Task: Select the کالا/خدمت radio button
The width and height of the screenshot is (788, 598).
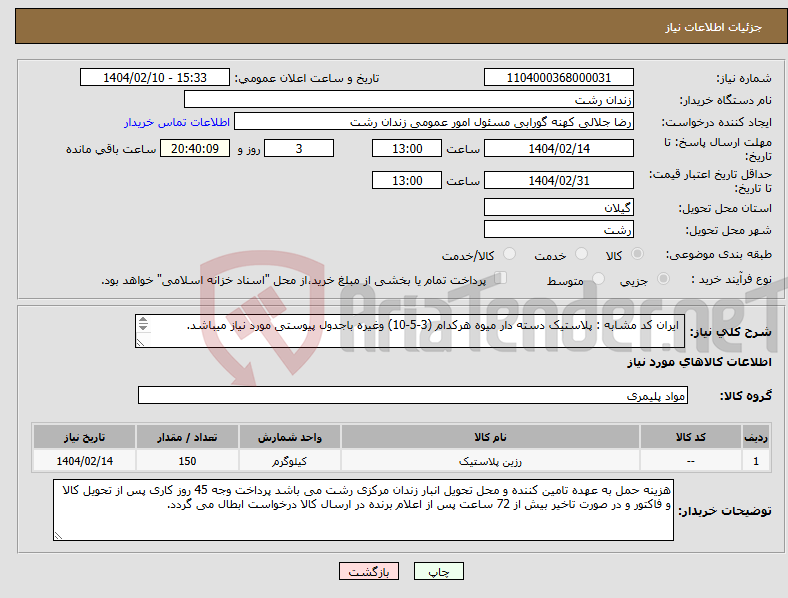Action: (x=510, y=254)
